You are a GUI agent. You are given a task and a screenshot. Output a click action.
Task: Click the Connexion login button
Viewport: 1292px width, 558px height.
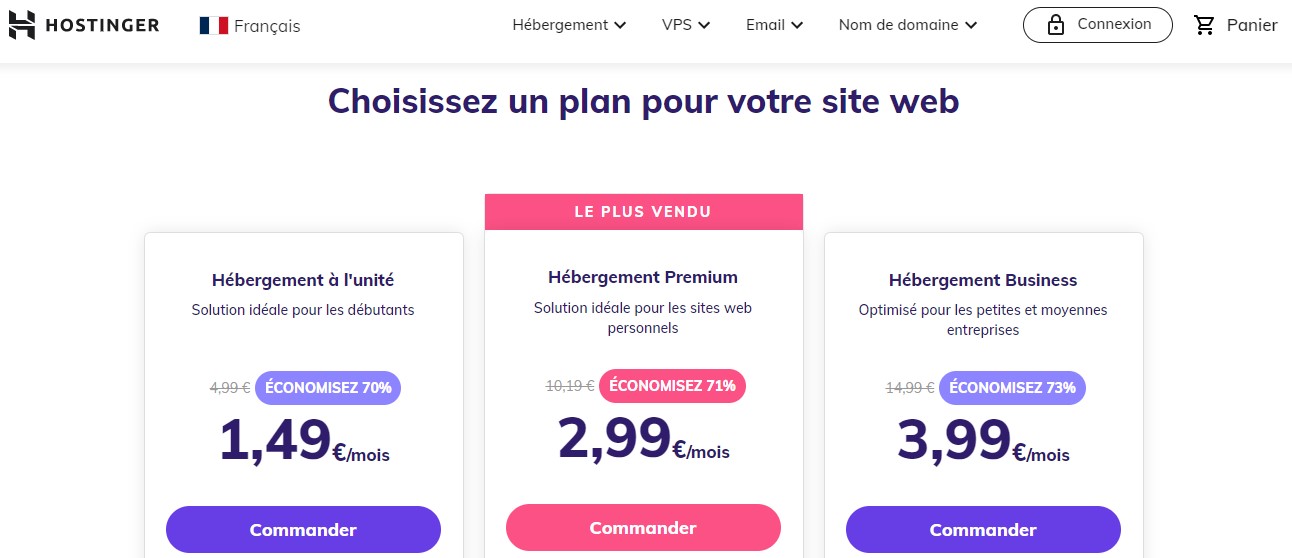(x=1097, y=25)
